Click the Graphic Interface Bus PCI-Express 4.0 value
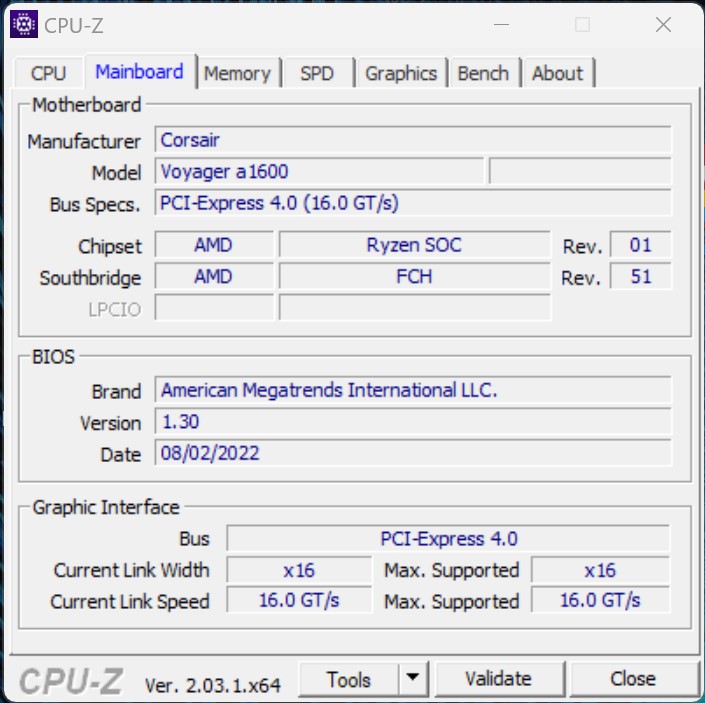The width and height of the screenshot is (705, 703). (448, 538)
